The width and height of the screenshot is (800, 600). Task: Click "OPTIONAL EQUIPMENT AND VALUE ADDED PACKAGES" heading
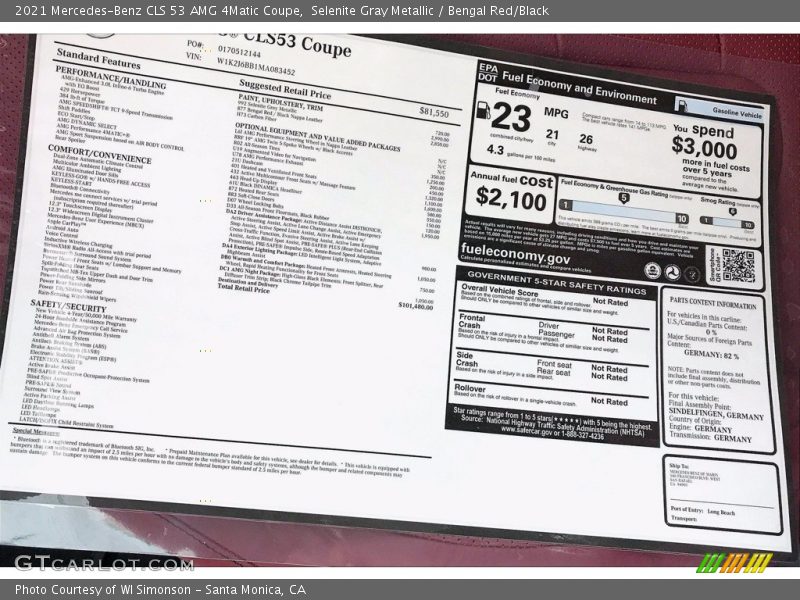317,137
